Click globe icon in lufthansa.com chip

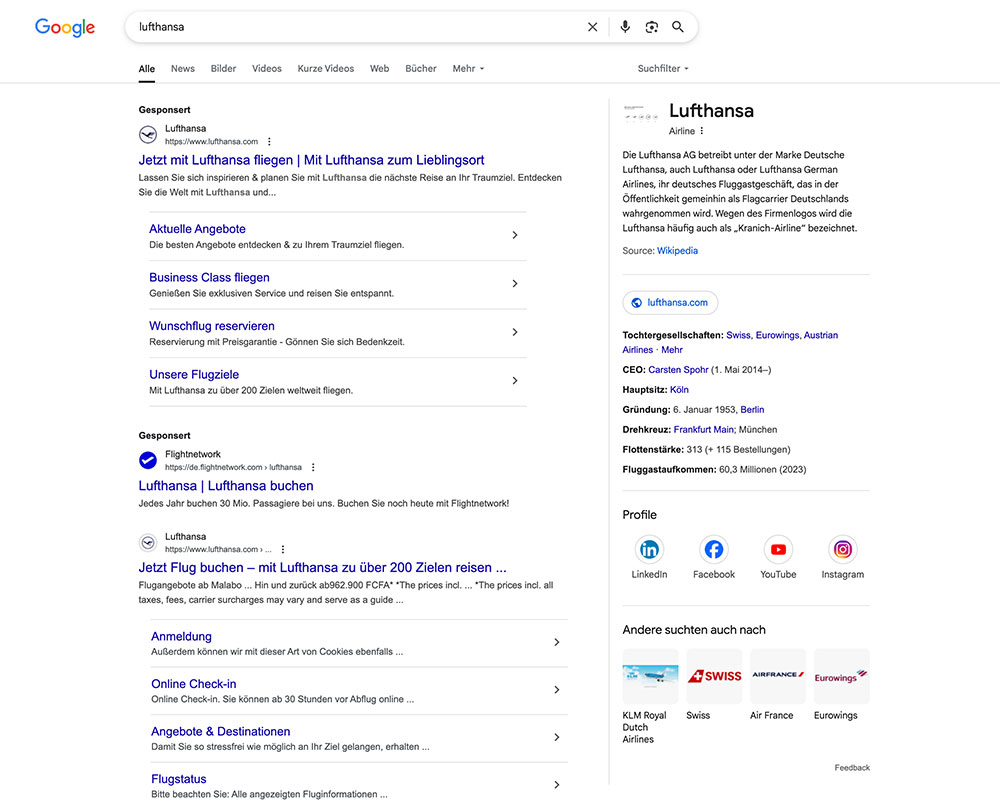(x=636, y=303)
